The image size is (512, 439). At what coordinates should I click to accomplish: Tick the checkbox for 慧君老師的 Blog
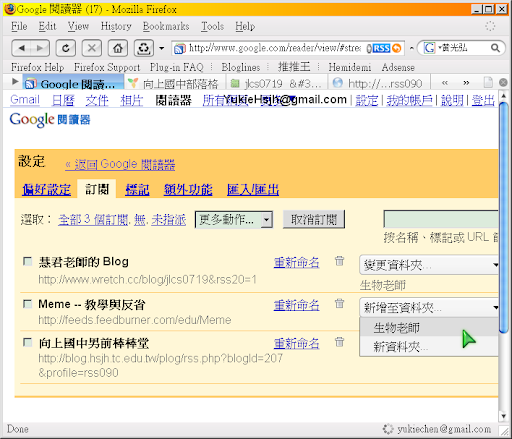pos(27,261)
